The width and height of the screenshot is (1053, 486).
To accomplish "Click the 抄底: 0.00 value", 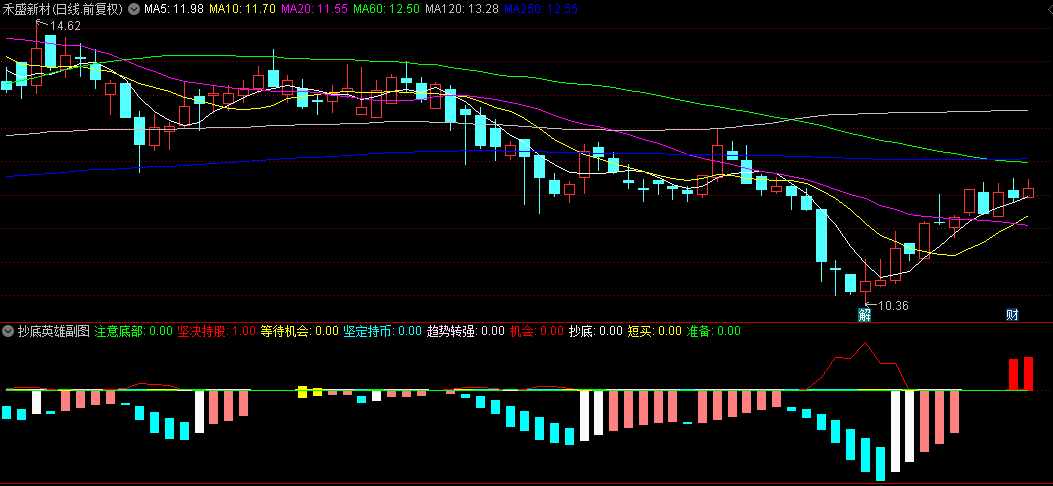I will [596, 331].
